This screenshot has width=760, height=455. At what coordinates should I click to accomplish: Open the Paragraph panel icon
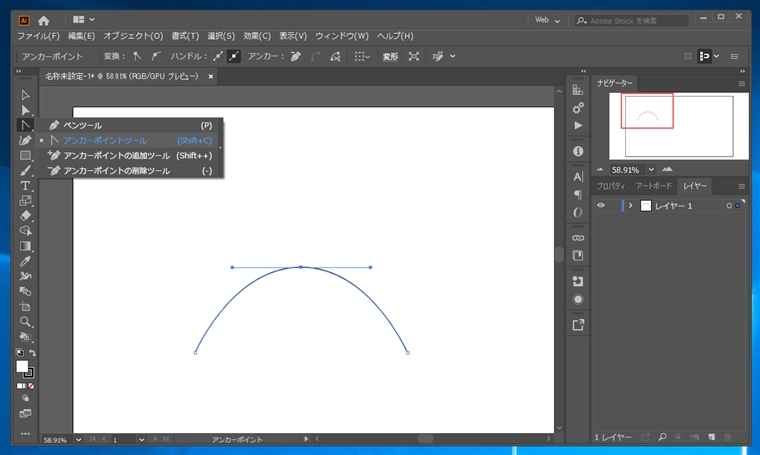(x=578, y=194)
